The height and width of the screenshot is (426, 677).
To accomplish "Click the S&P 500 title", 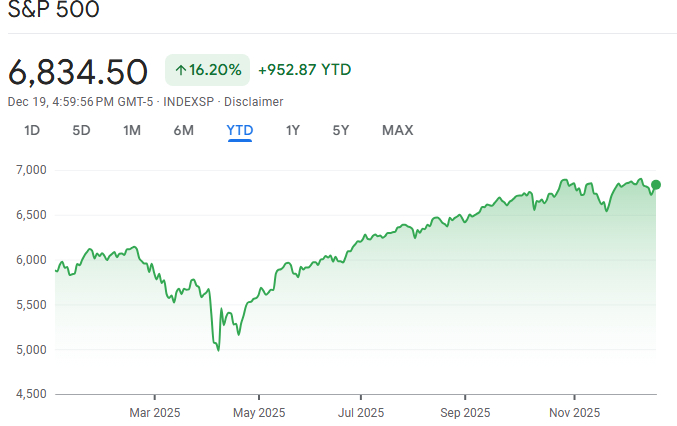I will point(53,12).
